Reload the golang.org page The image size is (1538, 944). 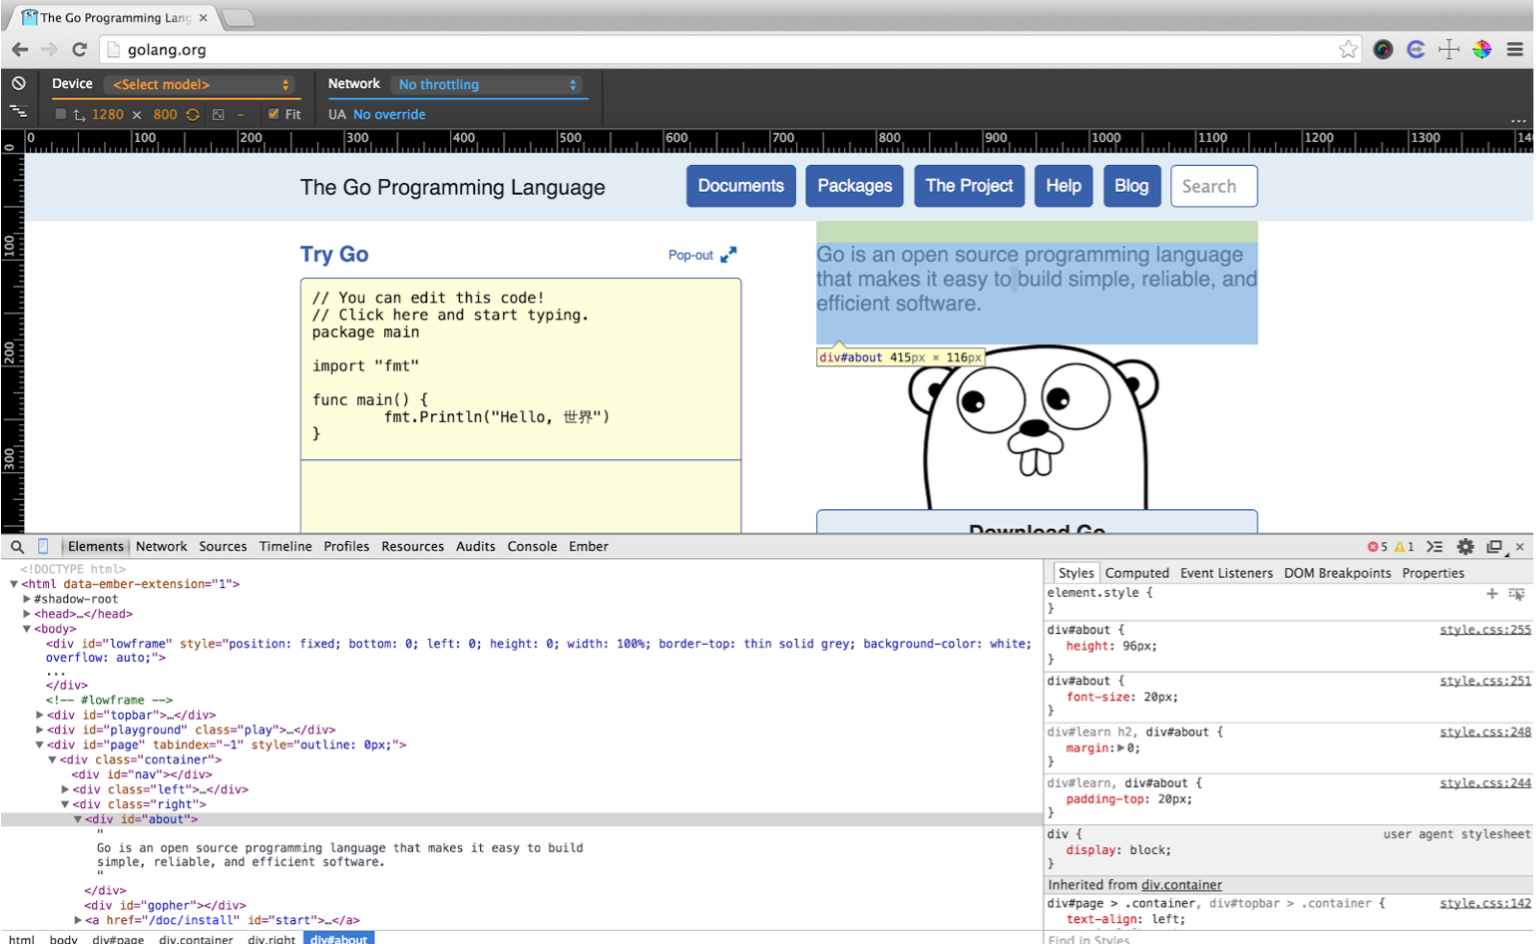pyautogui.click(x=80, y=49)
